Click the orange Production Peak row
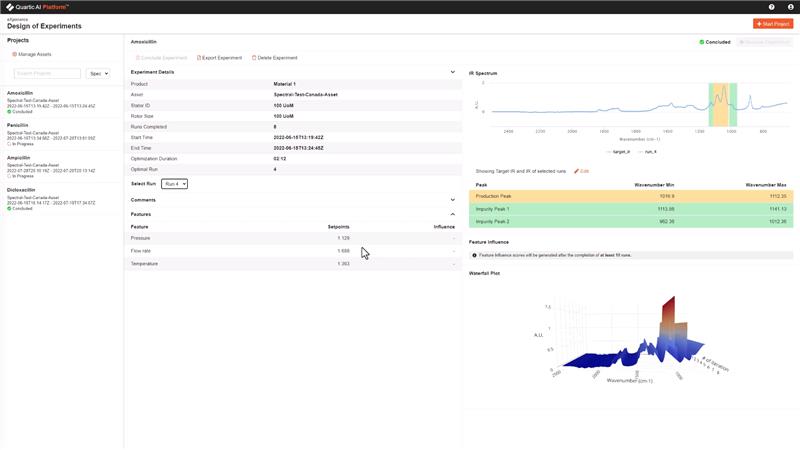 631,196
